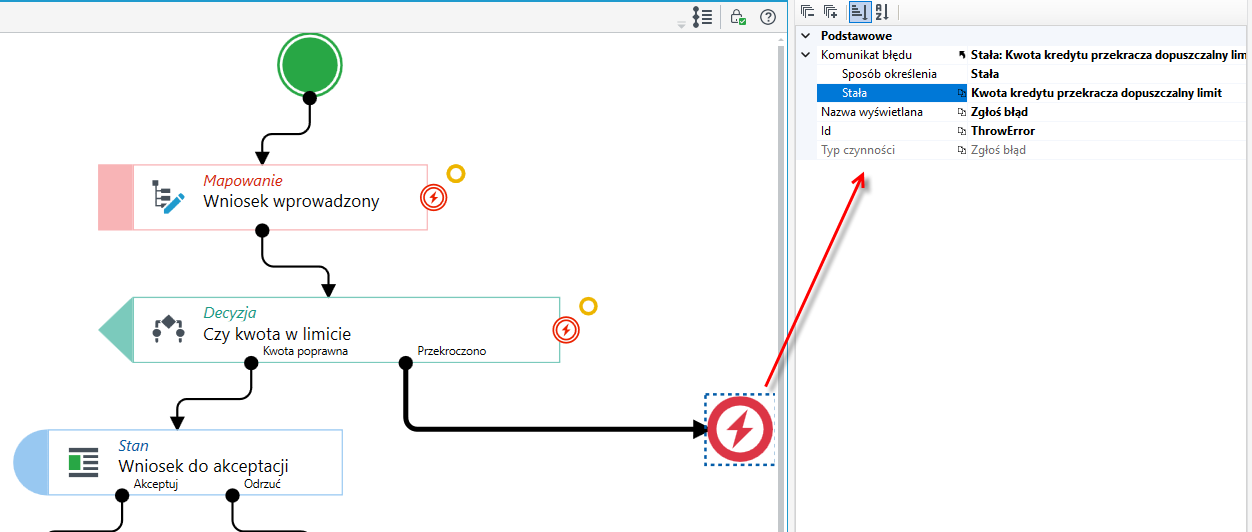Click the collapse all properties icon
The width and height of the screenshot is (1252, 532).
(x=807, y=12)
